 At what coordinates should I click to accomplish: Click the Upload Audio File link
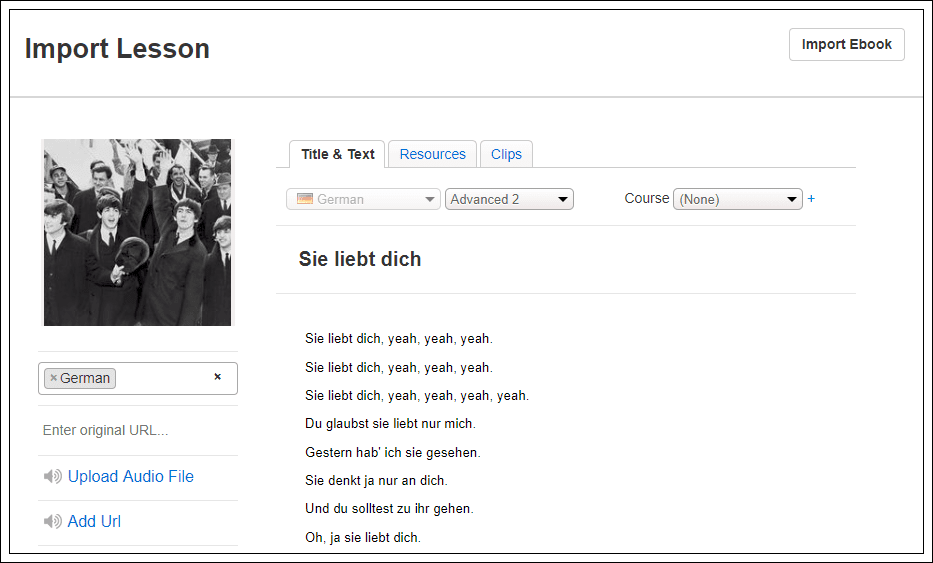click(x=130, y=477)
